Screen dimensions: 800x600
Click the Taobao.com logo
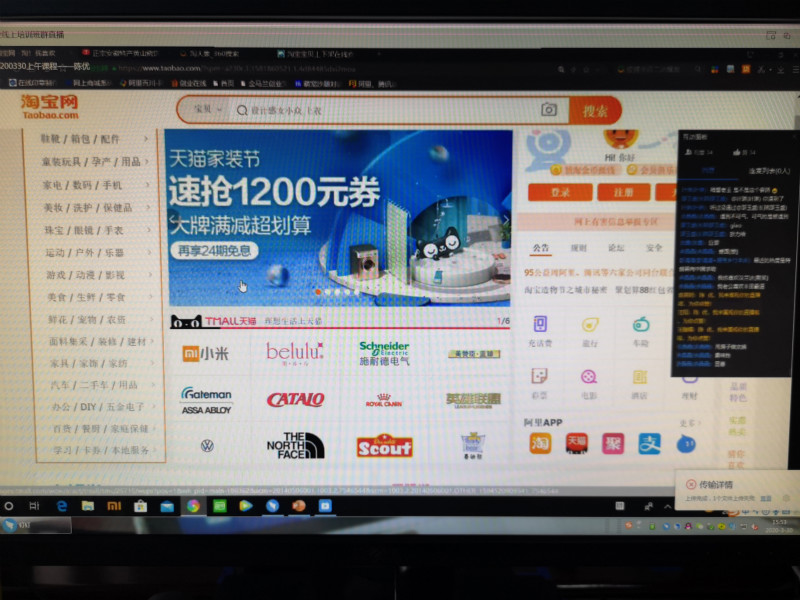pos(49,107)
